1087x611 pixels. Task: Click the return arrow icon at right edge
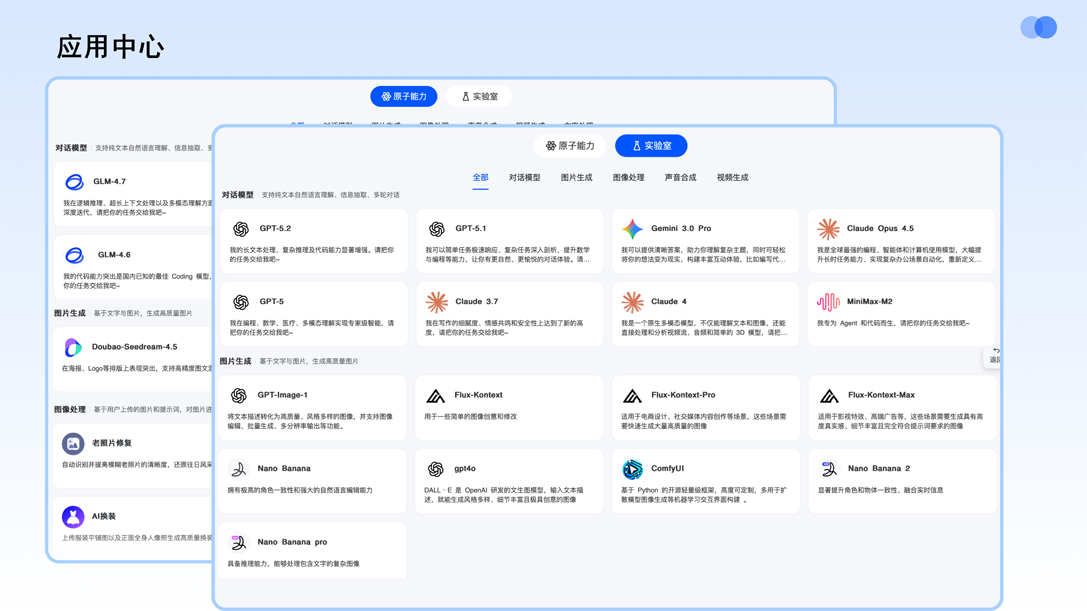click(996, 350)
